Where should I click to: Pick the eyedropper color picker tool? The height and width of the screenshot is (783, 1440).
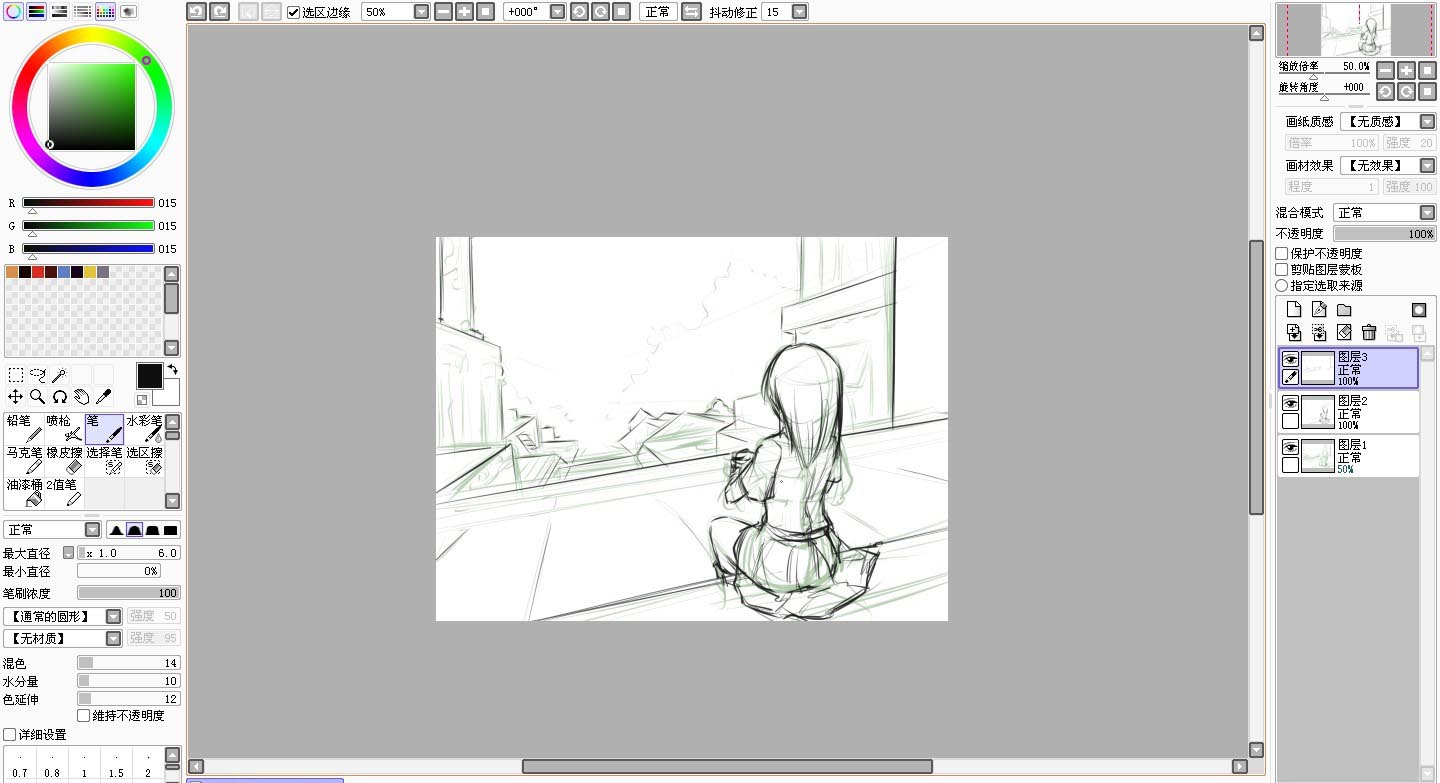[103, 397]
